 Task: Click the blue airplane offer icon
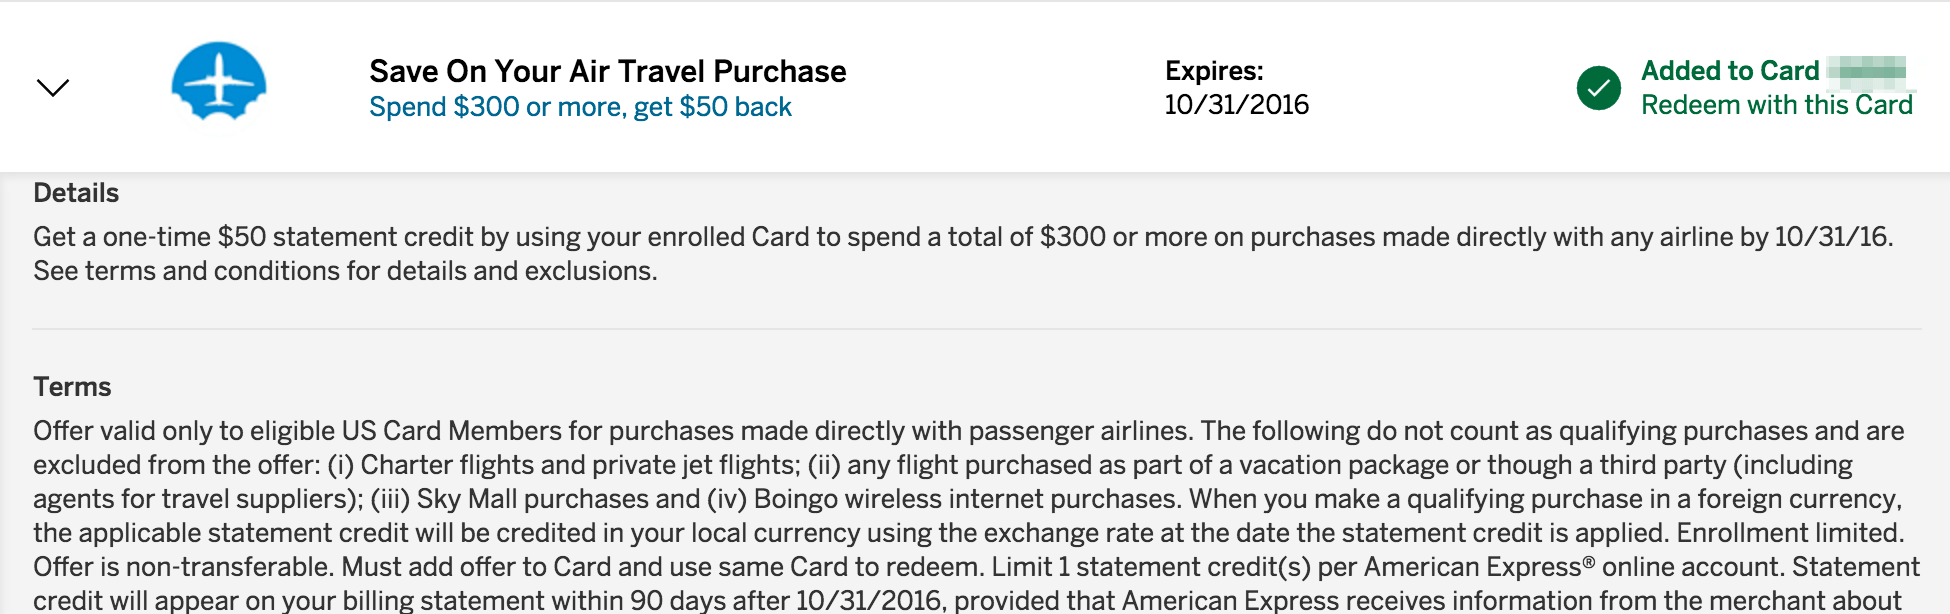[219, 81]
